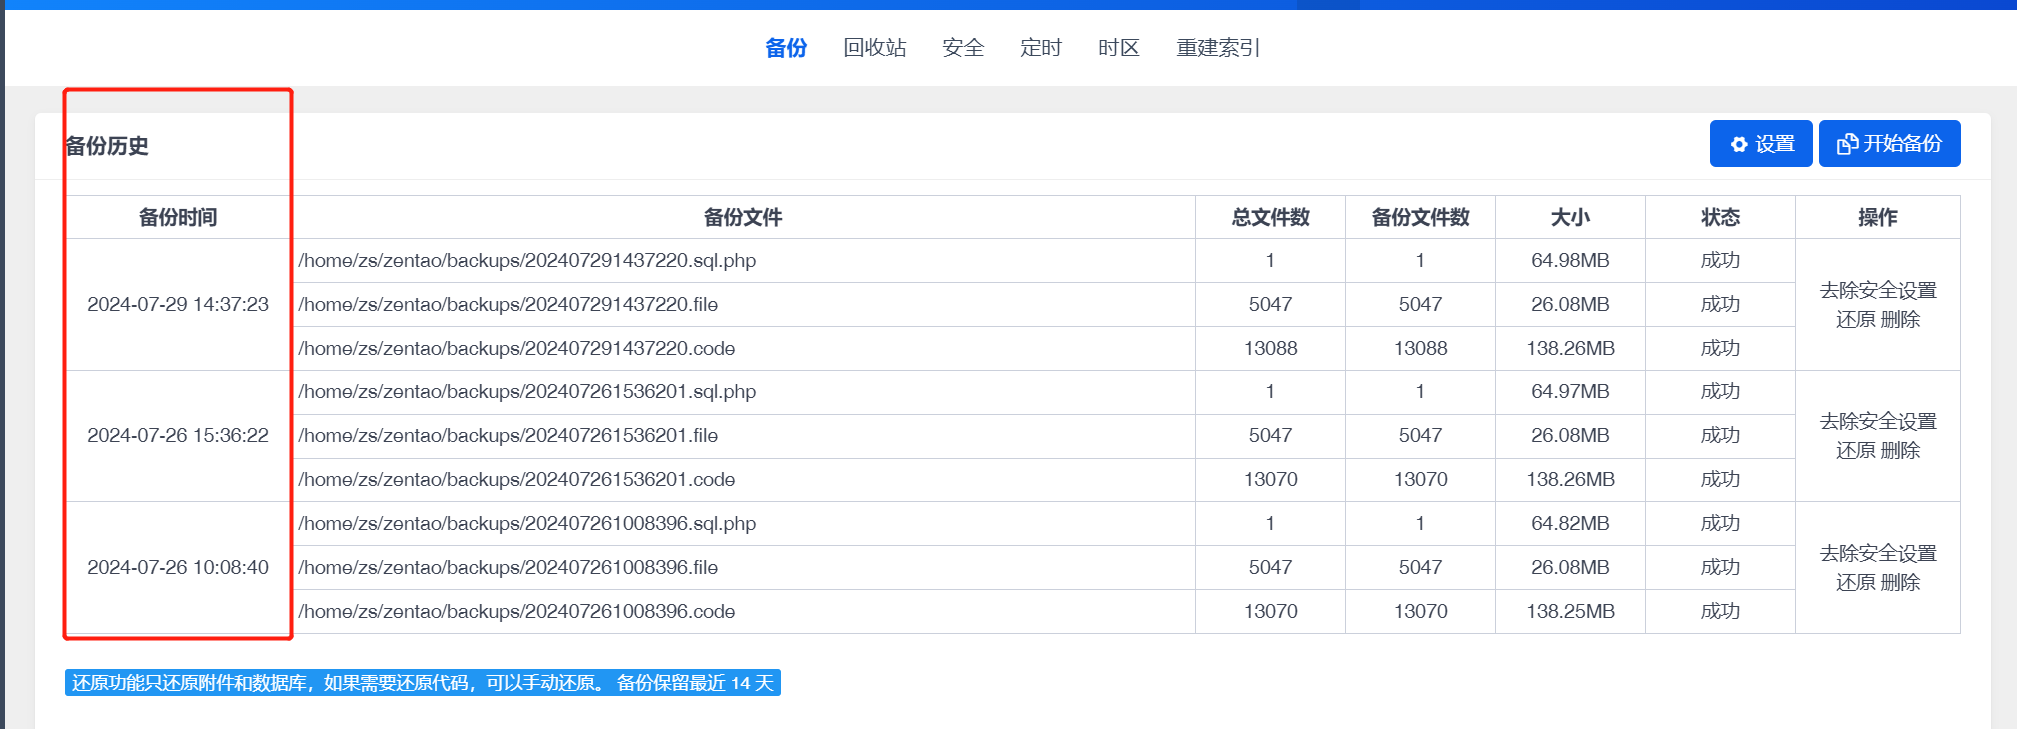The width and height of the screenshot is (2017, 729).
Task: Click the 2024-07-26 10:08:40 timestamp cell
Action: coord(178,568)
